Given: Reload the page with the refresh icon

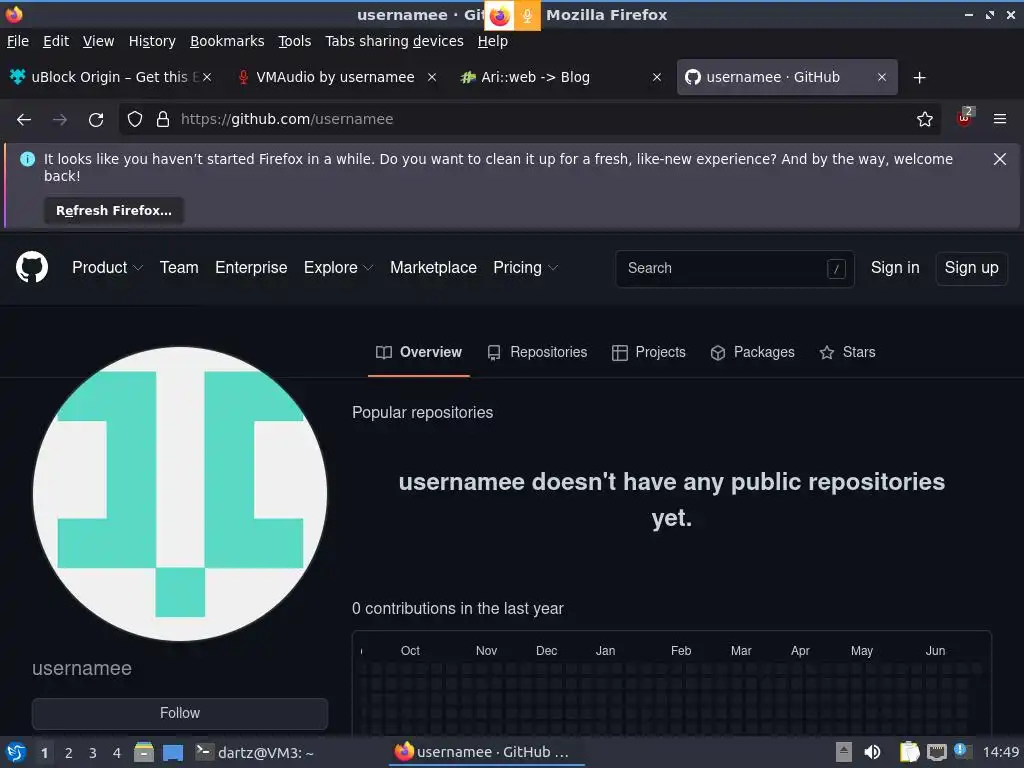Looking at the screenshot, I should click(96, 120).
